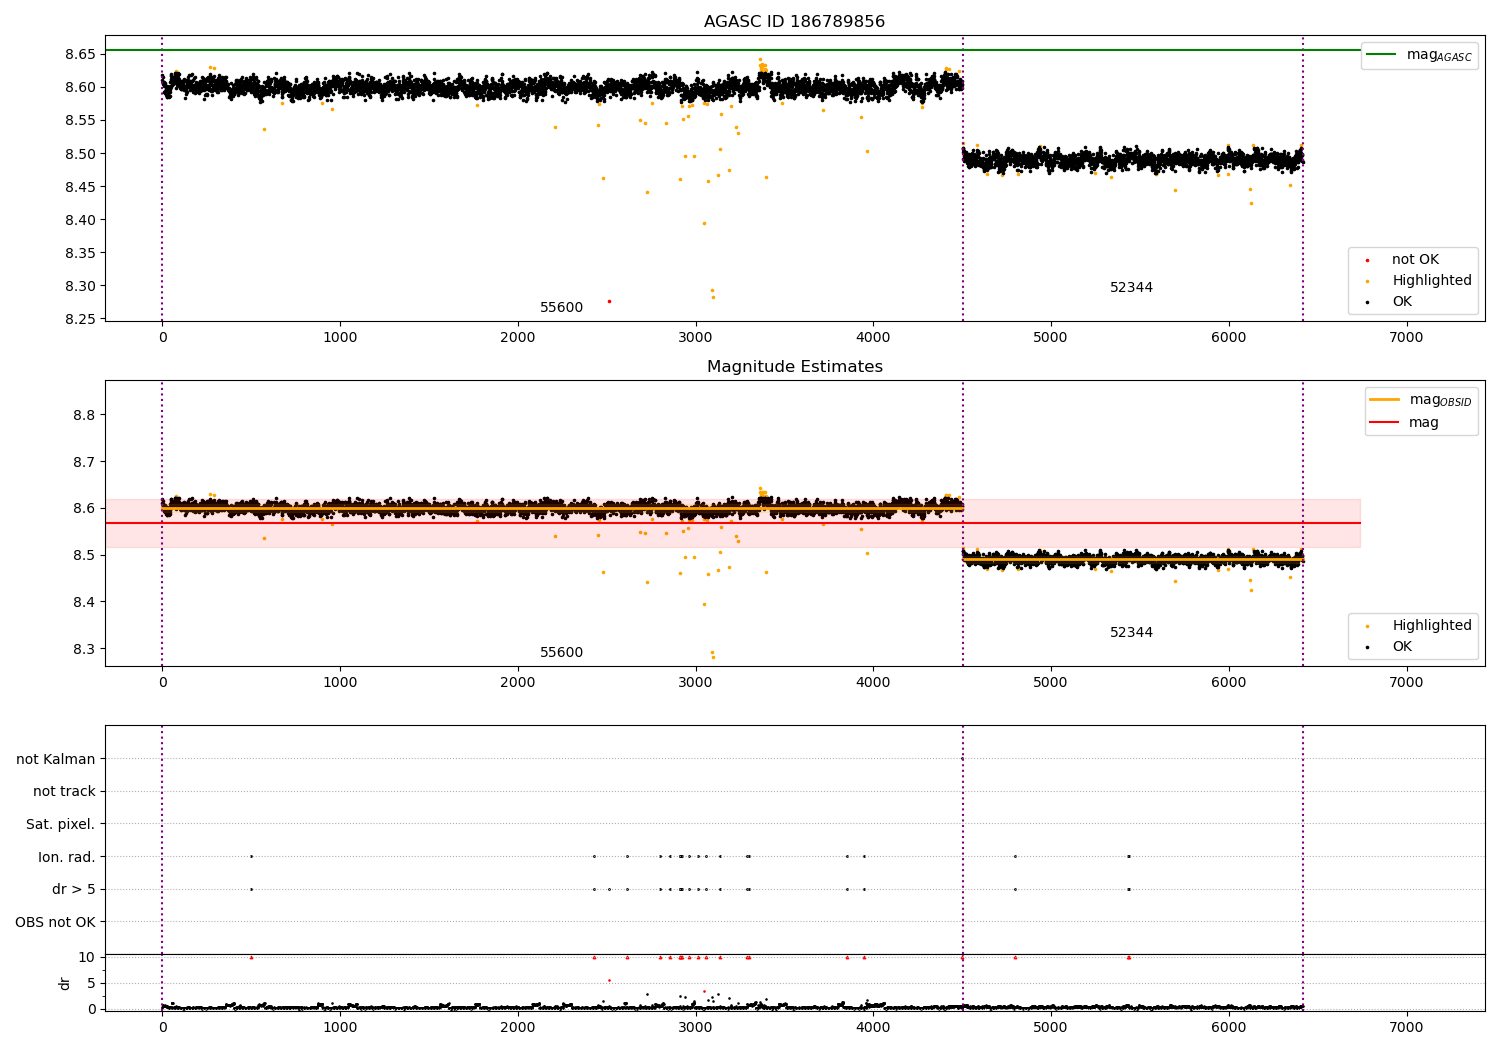Click the red dot marker beside 'not OK' legend entry
Screen dimensions: 1500x1050
click(1368, 260)
